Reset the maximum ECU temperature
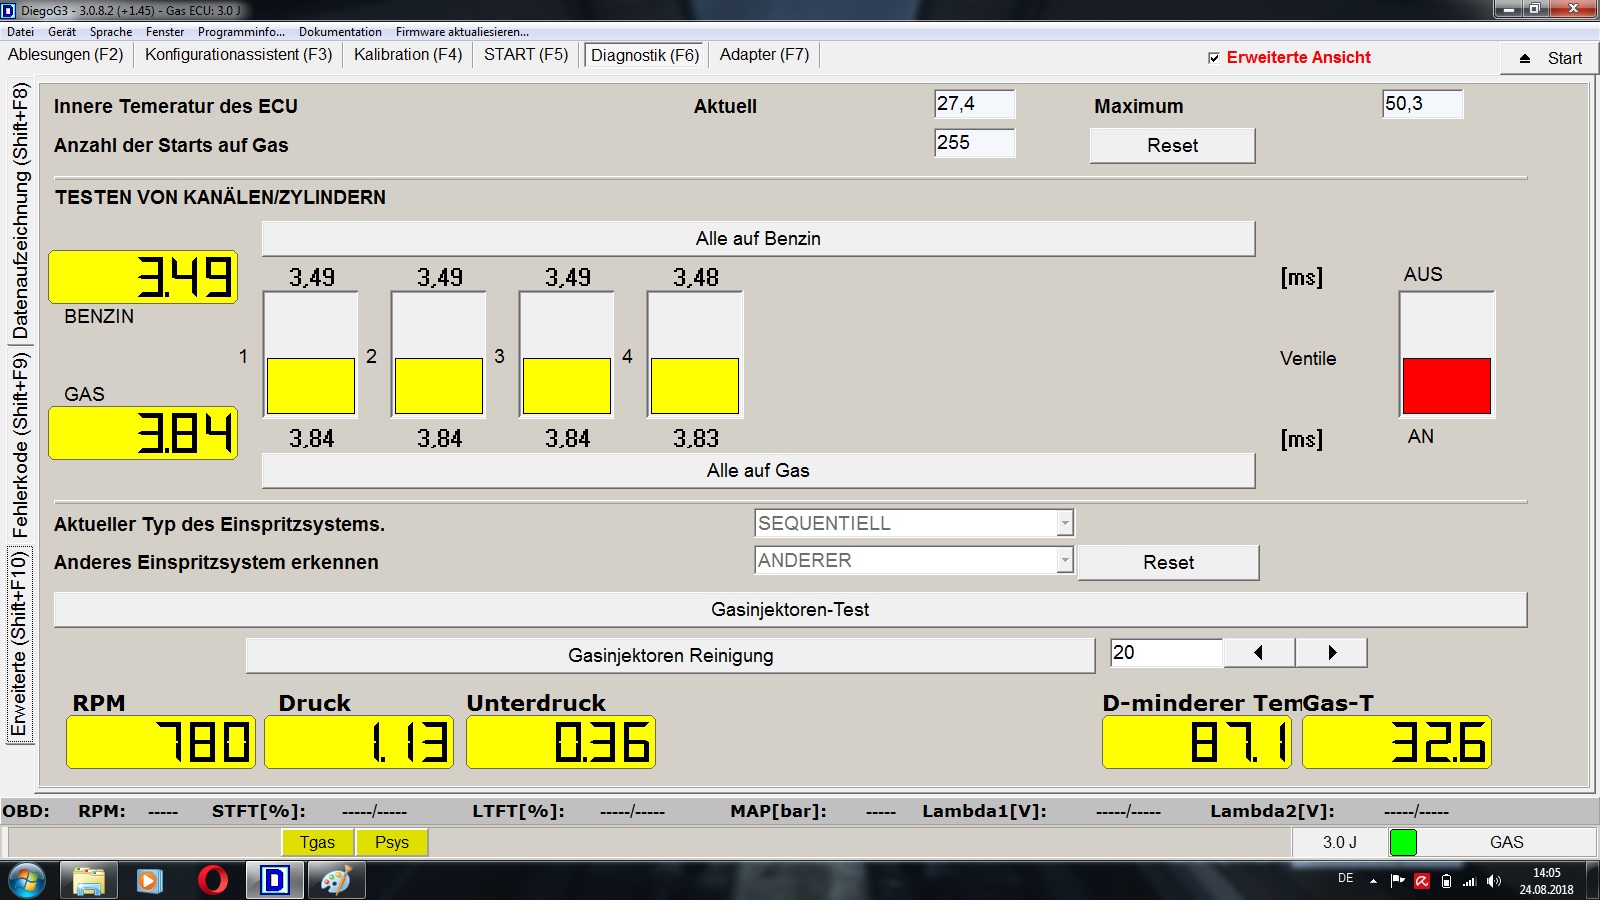Screen dimensions: 1600x900 [1172, 145]
